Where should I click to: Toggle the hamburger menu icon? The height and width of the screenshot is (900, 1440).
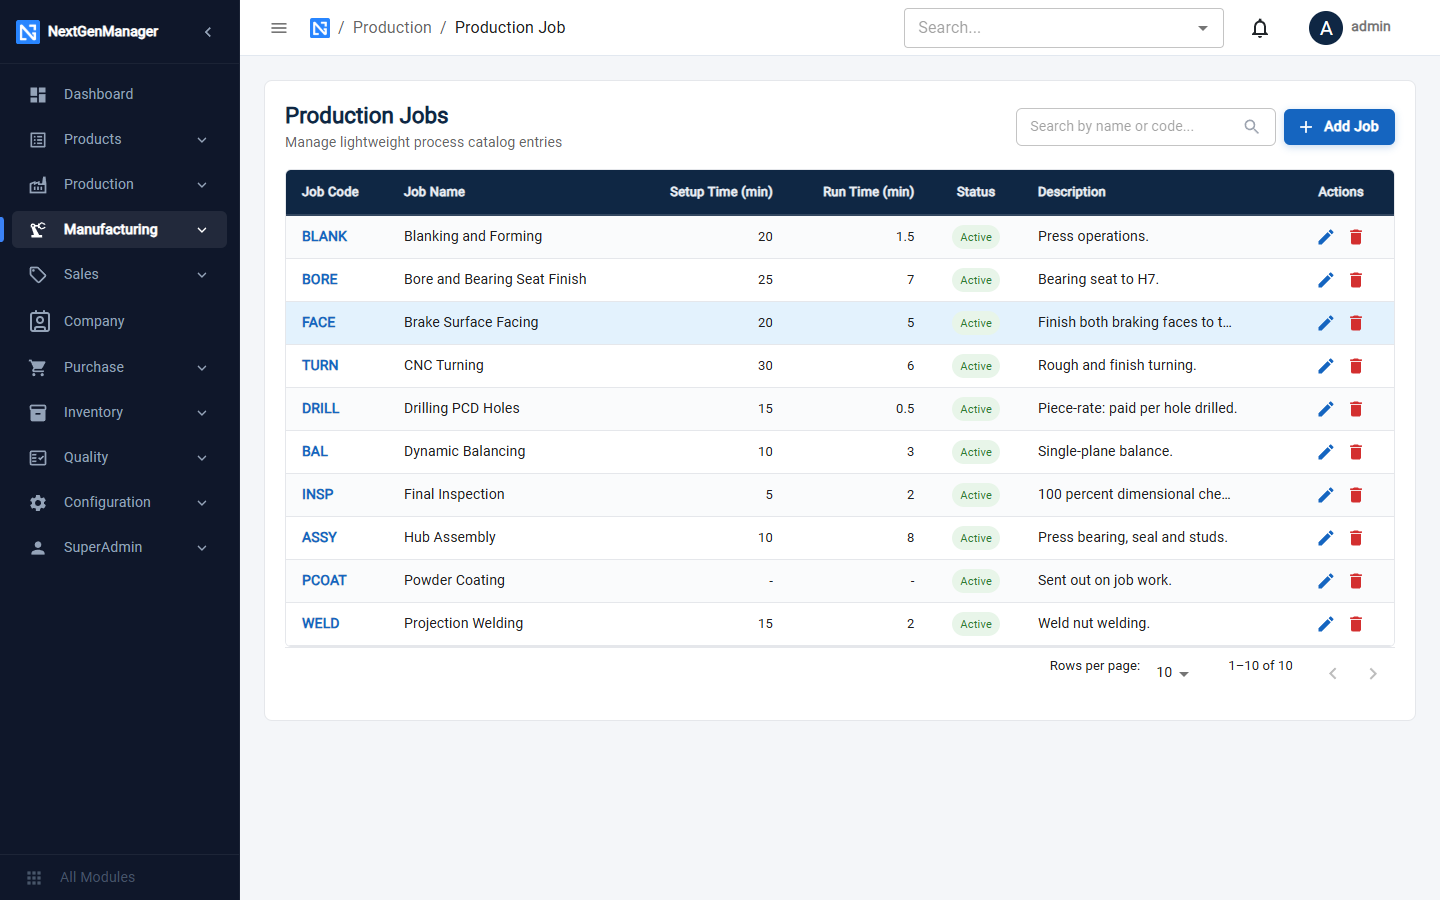(x=279, y=28)
